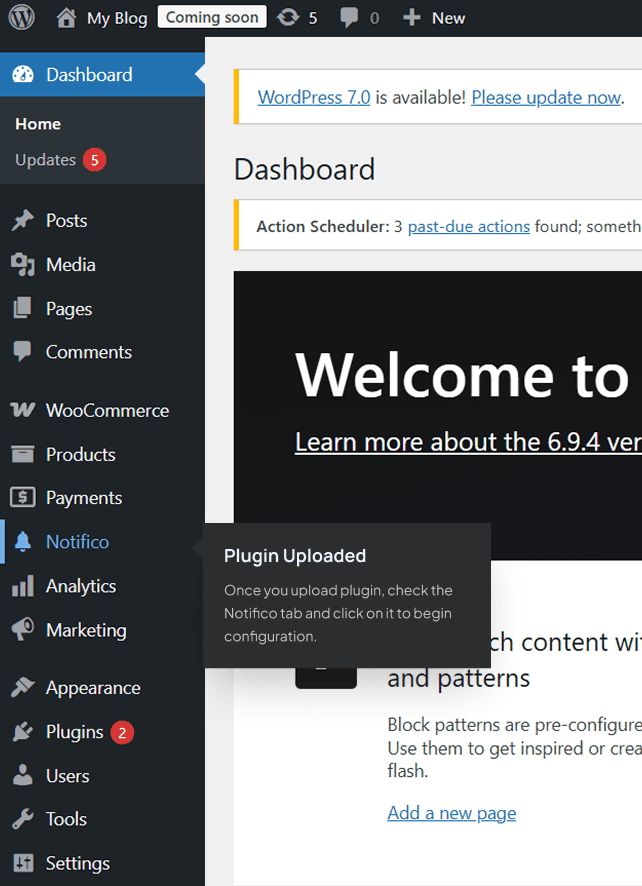Open the past-due actions link
The height and width of the screenshot is (886, 642).
pos(469,226)
